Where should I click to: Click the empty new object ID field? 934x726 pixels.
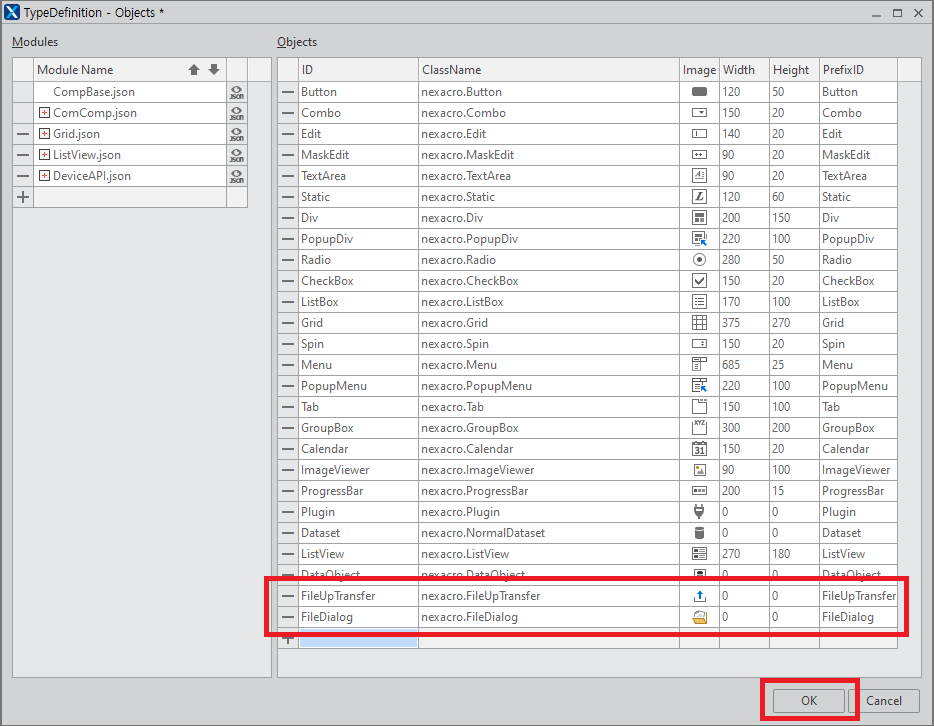[358, 639]
